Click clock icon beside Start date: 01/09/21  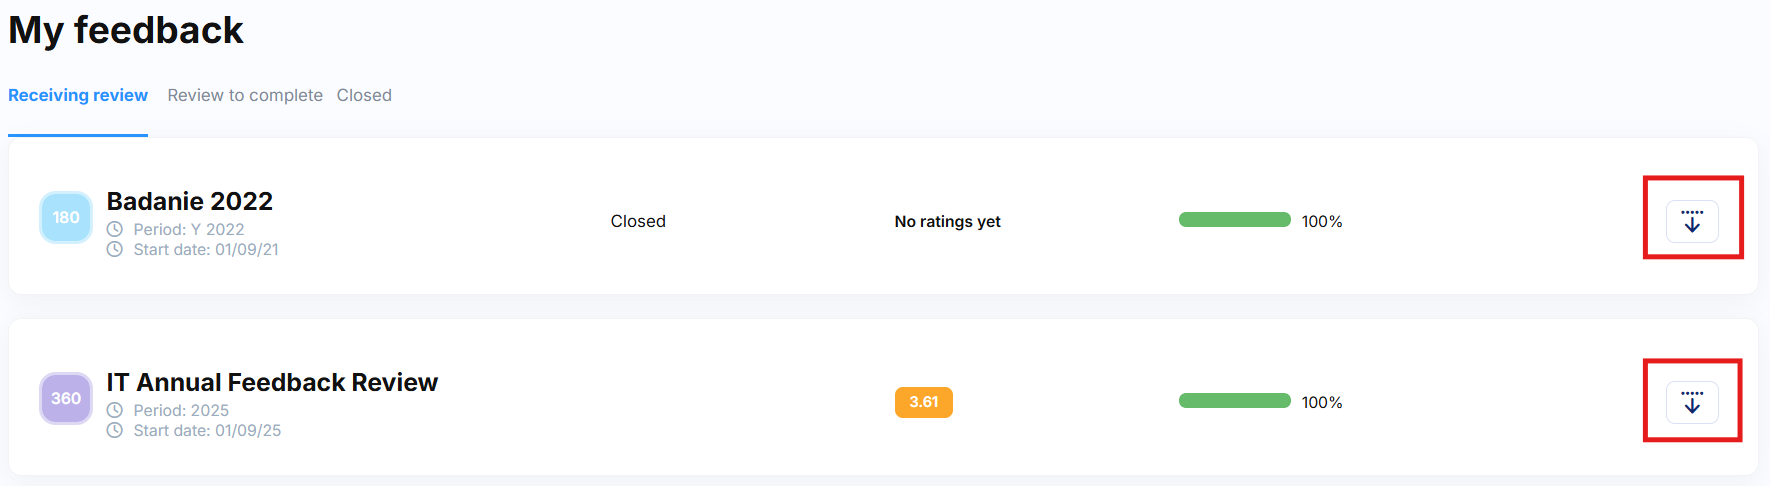(115, 249)
